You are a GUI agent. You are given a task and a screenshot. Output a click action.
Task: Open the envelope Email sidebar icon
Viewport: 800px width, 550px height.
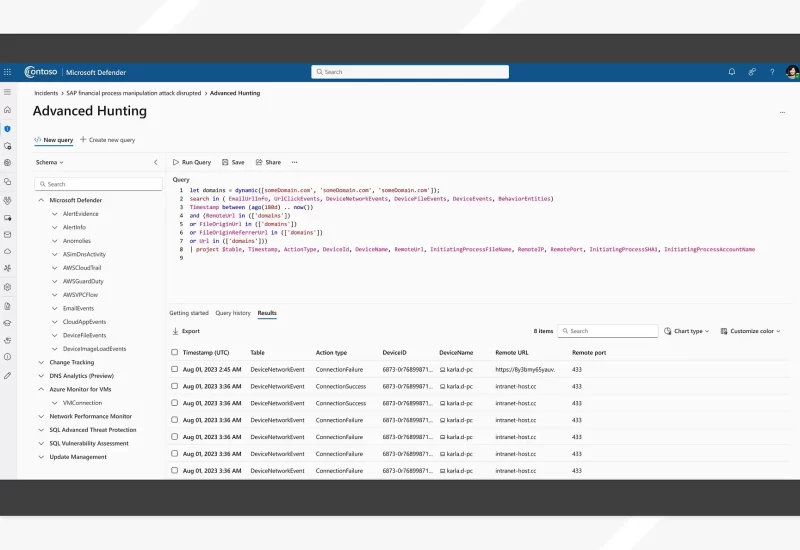(7, 235)
